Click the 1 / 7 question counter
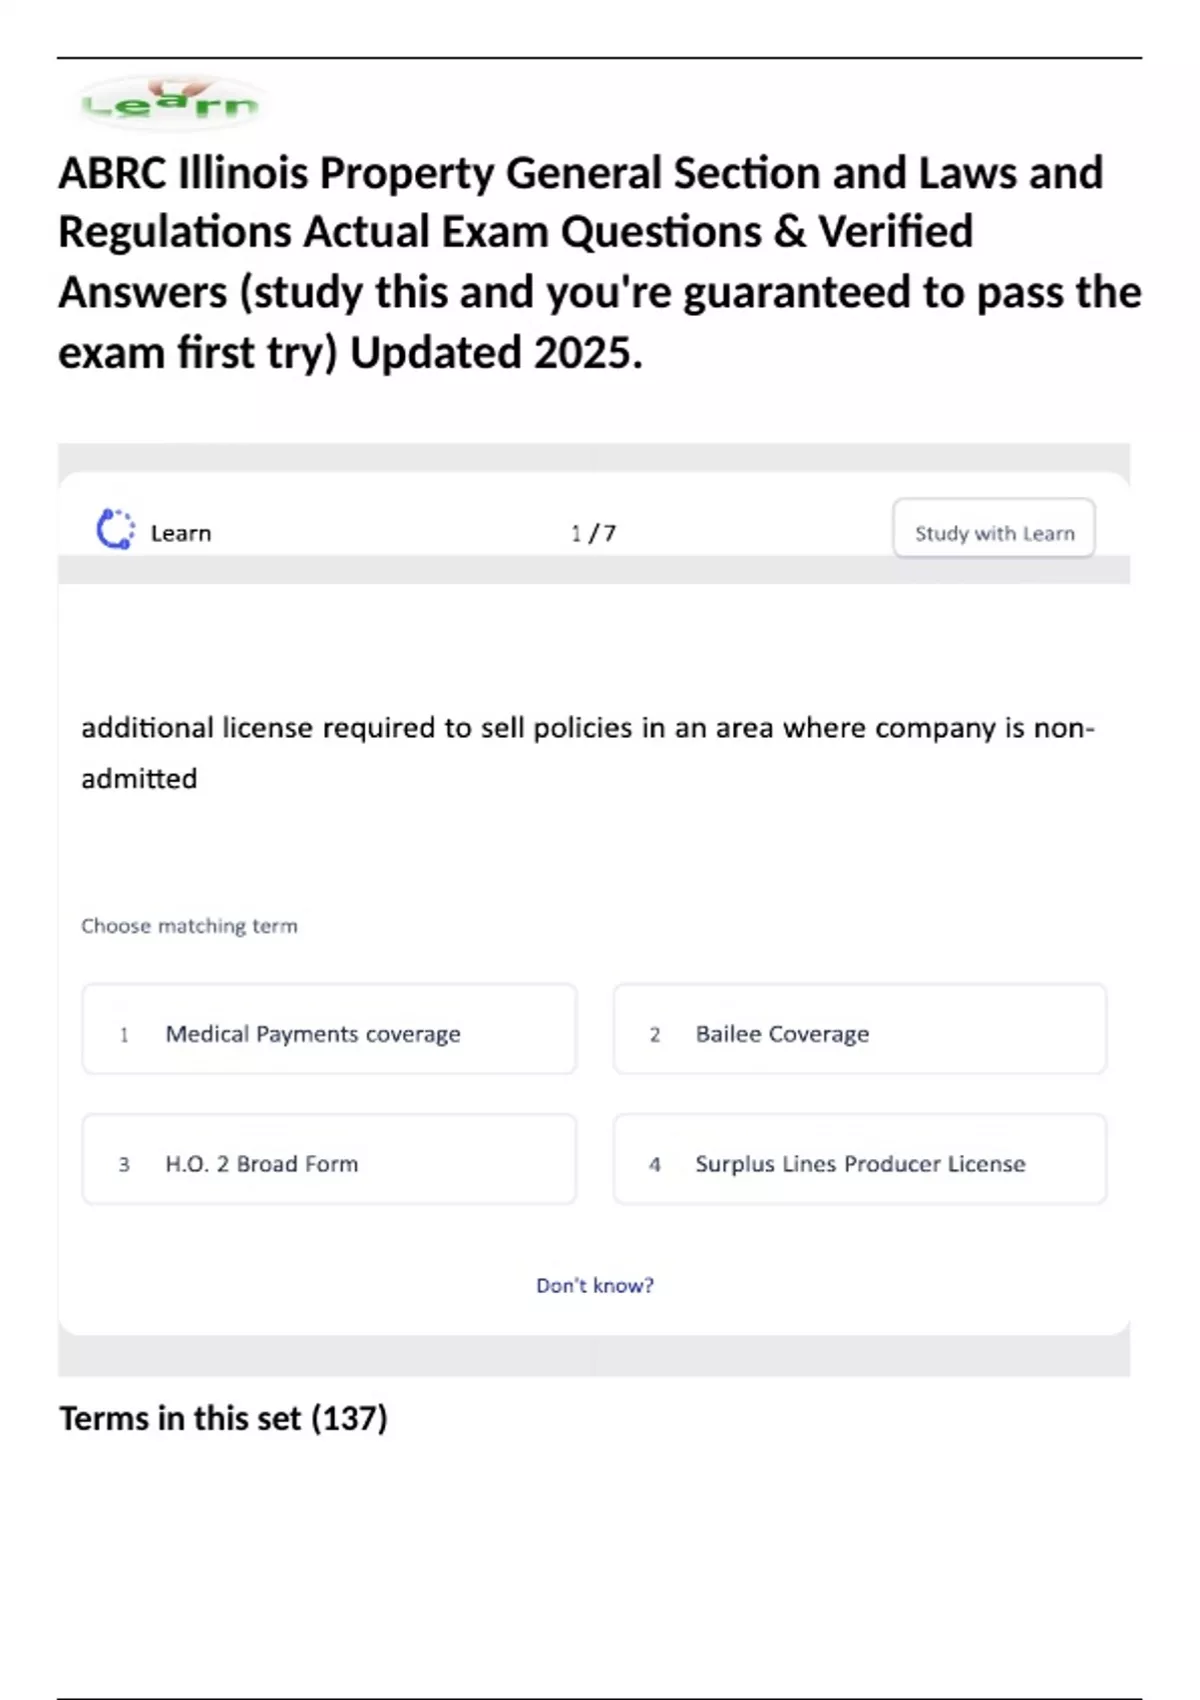The image size is (1200, 1700). pyautogui.click(x=593, y=533)
